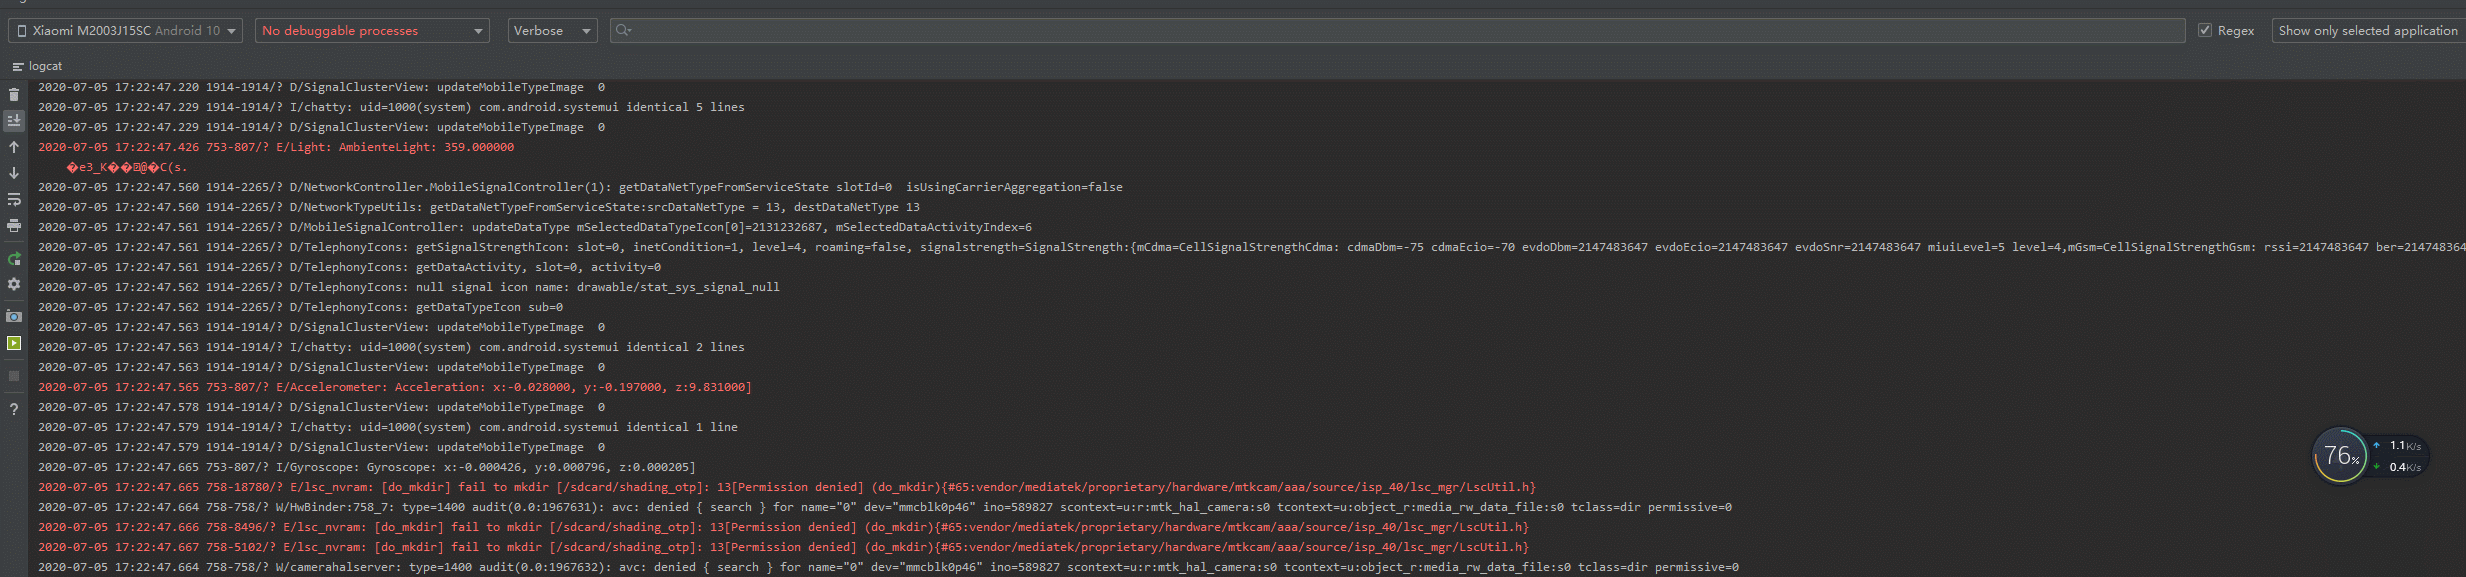The height and width of the screenshot is (577, 2466).
Task: Open Show only selected application dropdown
Action: [x=2368, y=31]
